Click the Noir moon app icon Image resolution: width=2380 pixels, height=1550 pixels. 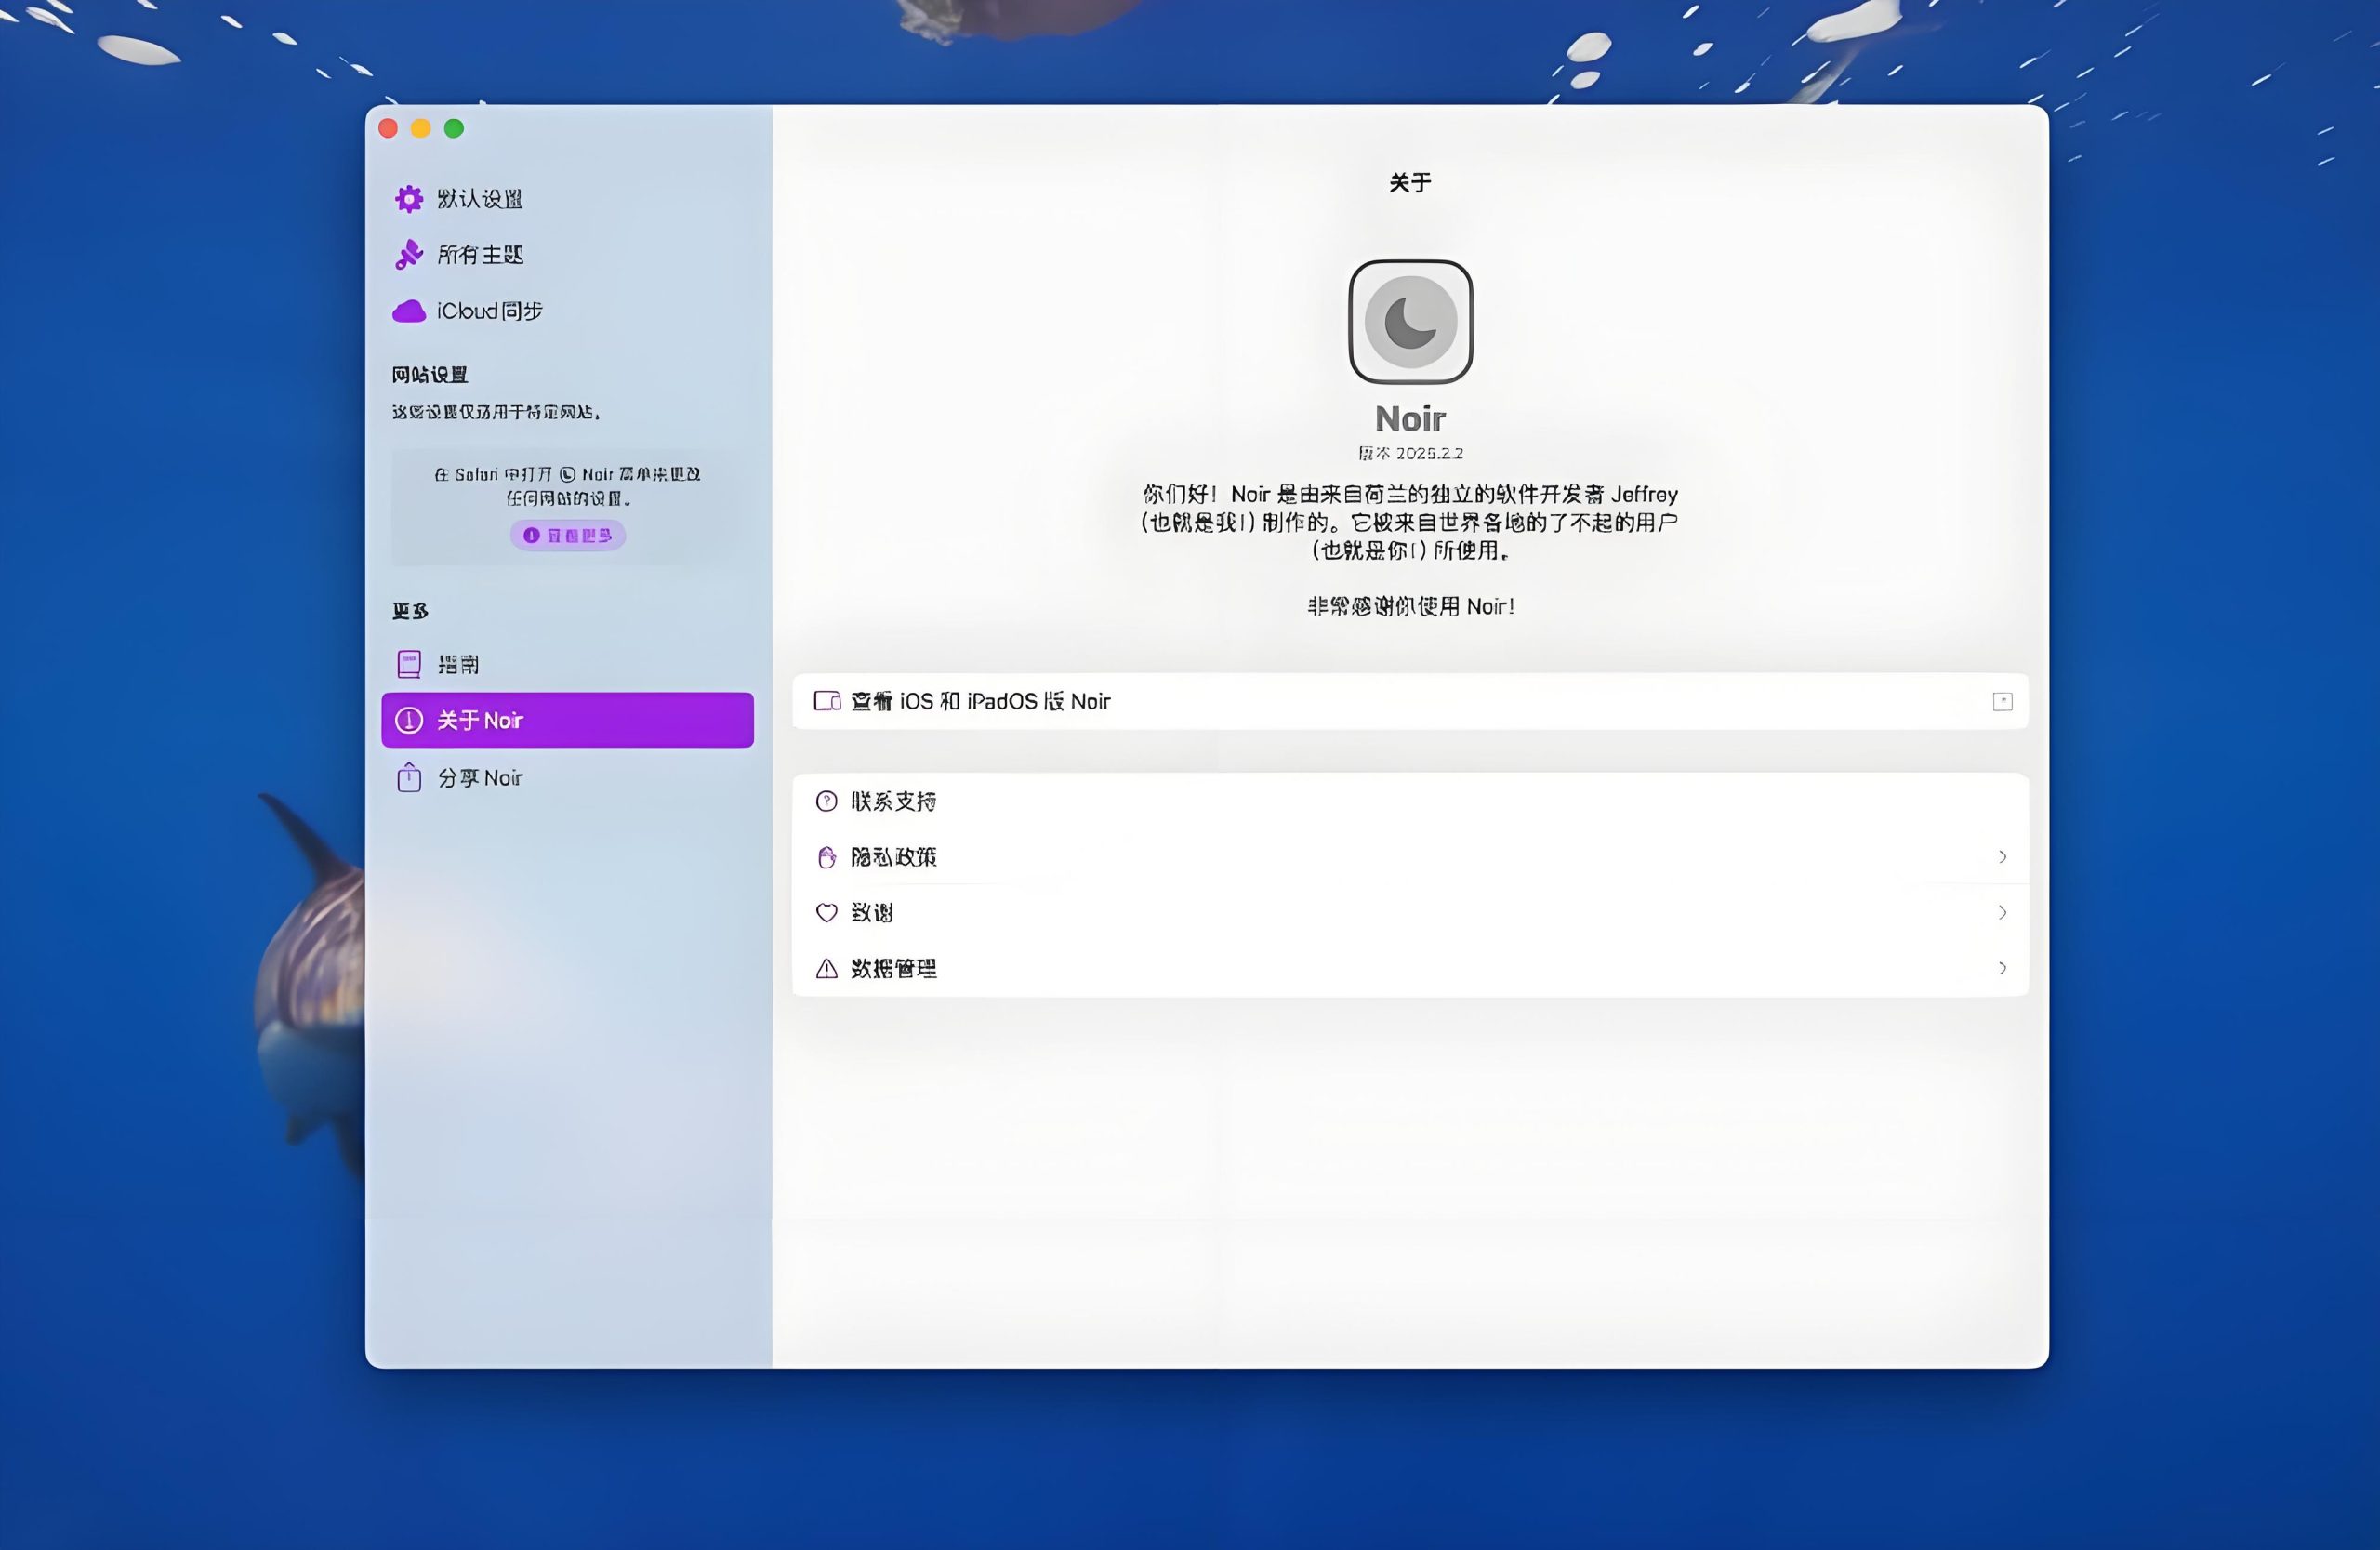pos(1410,322)
